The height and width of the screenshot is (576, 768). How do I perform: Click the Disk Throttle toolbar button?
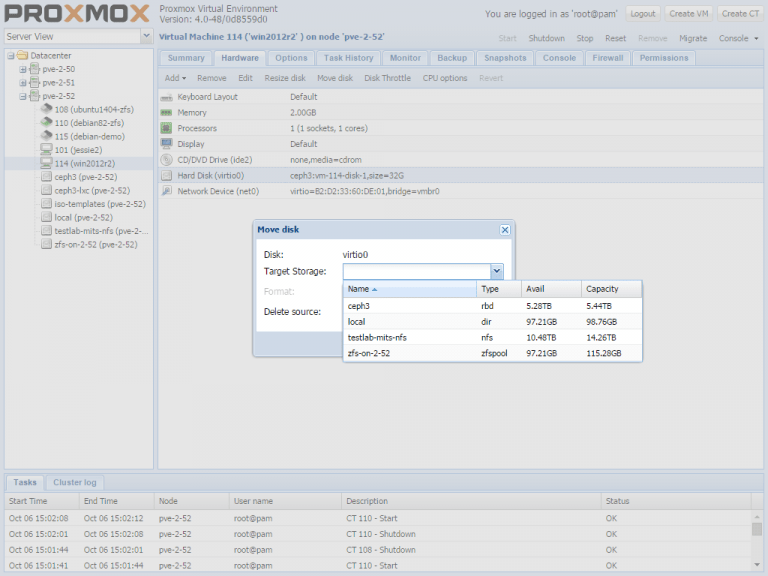click(x=387, y=78)
